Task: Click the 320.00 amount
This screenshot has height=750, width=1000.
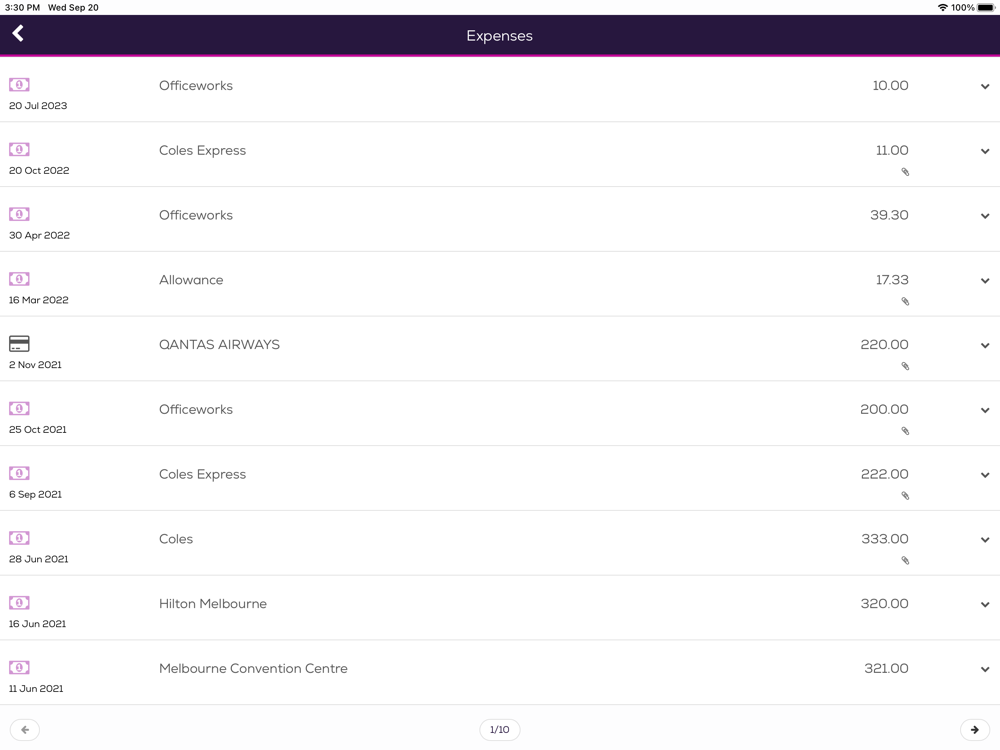Action: click(x=885, y=603)
